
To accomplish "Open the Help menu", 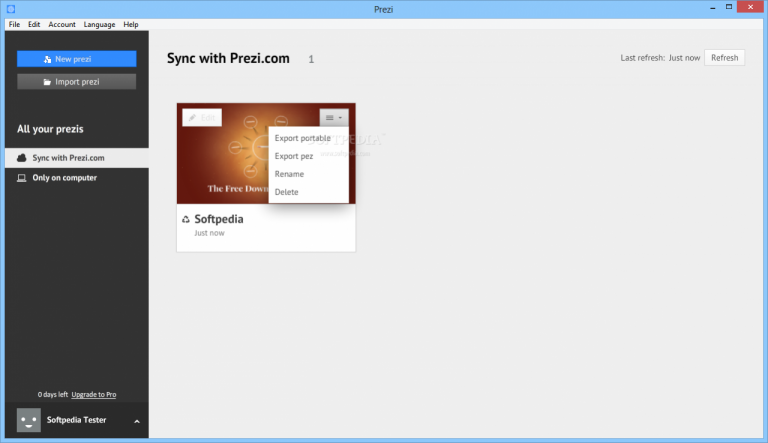I will pyautogui.click(x=131, y=24).
